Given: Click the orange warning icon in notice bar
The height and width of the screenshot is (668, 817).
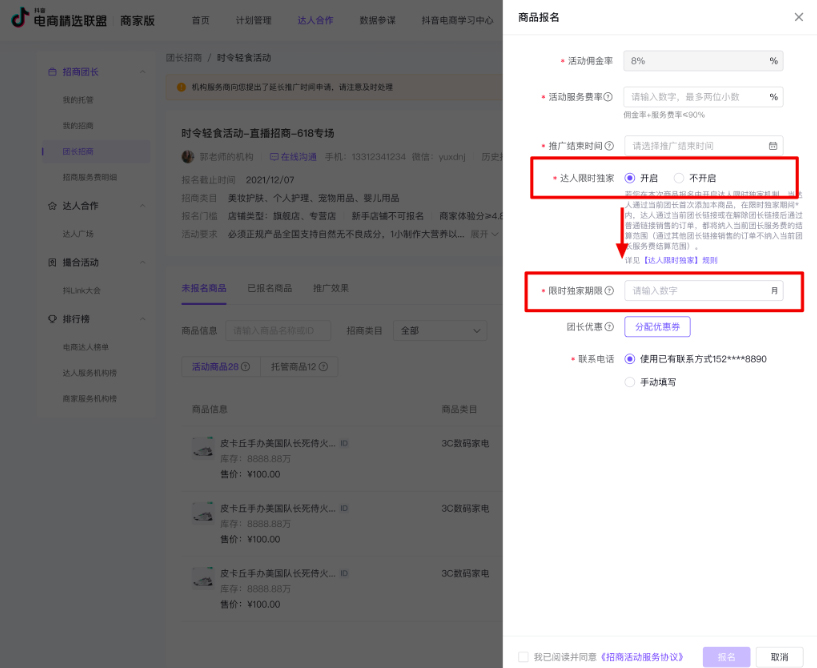Looking at the screenshot, I should click(x=181, y=87).
